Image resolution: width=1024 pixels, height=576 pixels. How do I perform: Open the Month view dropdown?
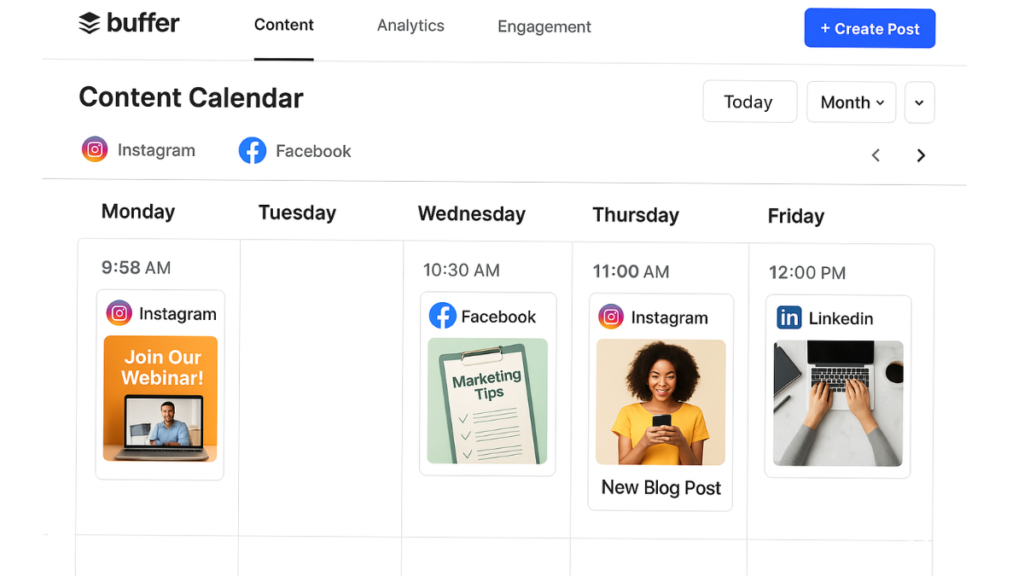pyautogui.click(x=851, y=102)
